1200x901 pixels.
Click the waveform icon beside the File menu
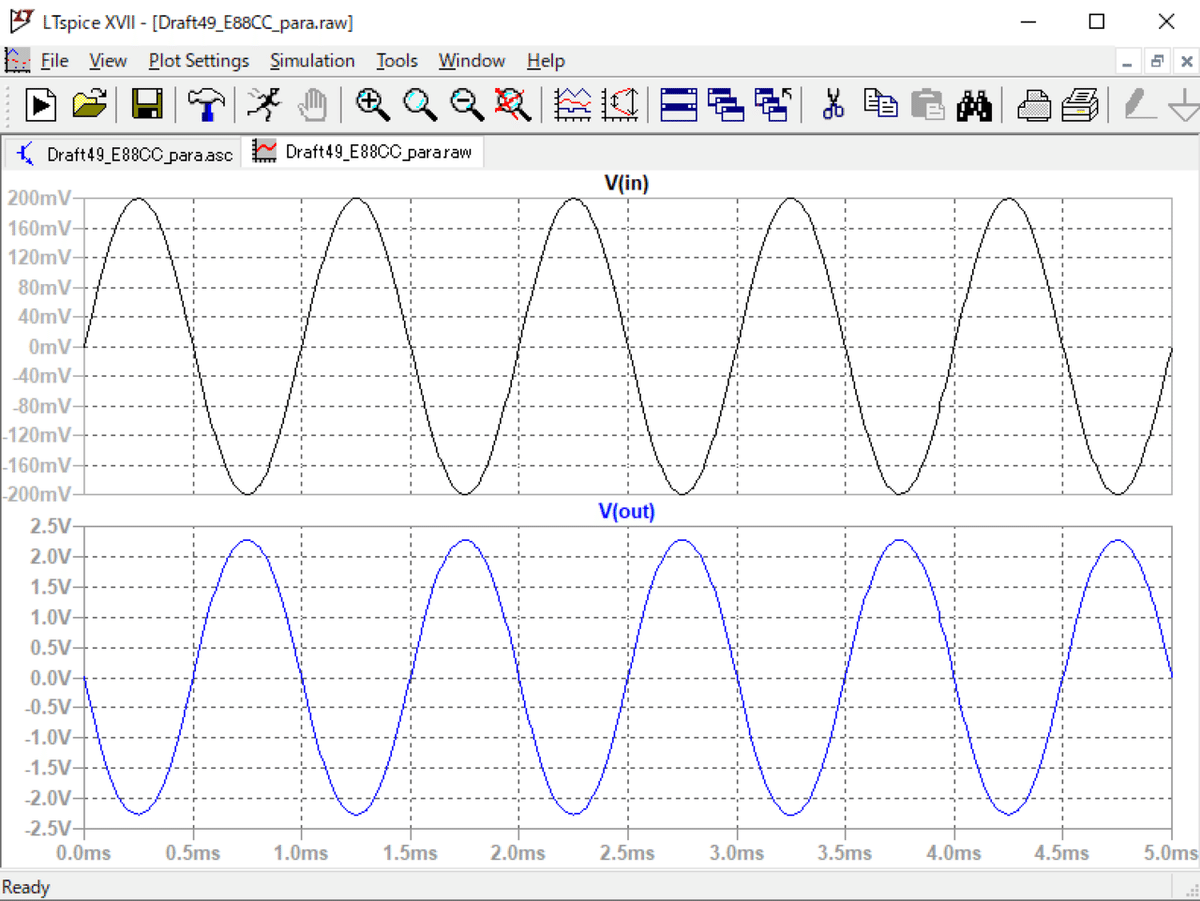coord(18,60)
